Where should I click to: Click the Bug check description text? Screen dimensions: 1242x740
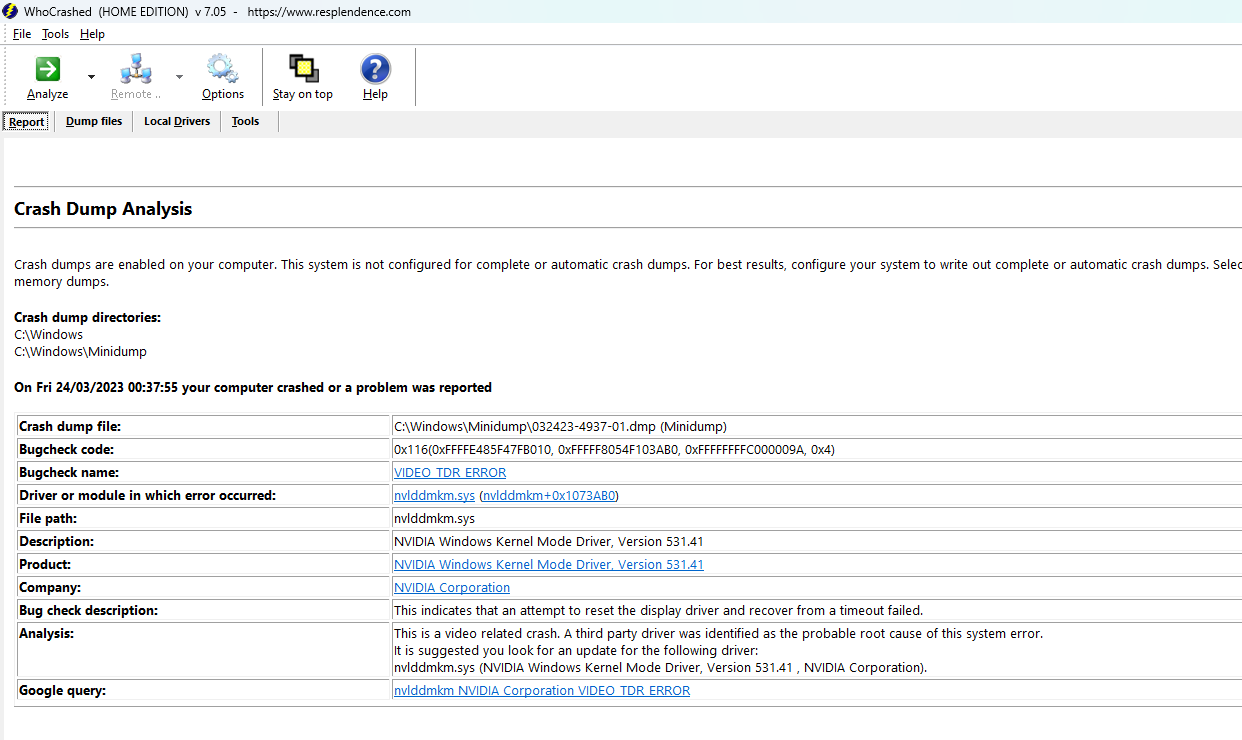(658, 611)
